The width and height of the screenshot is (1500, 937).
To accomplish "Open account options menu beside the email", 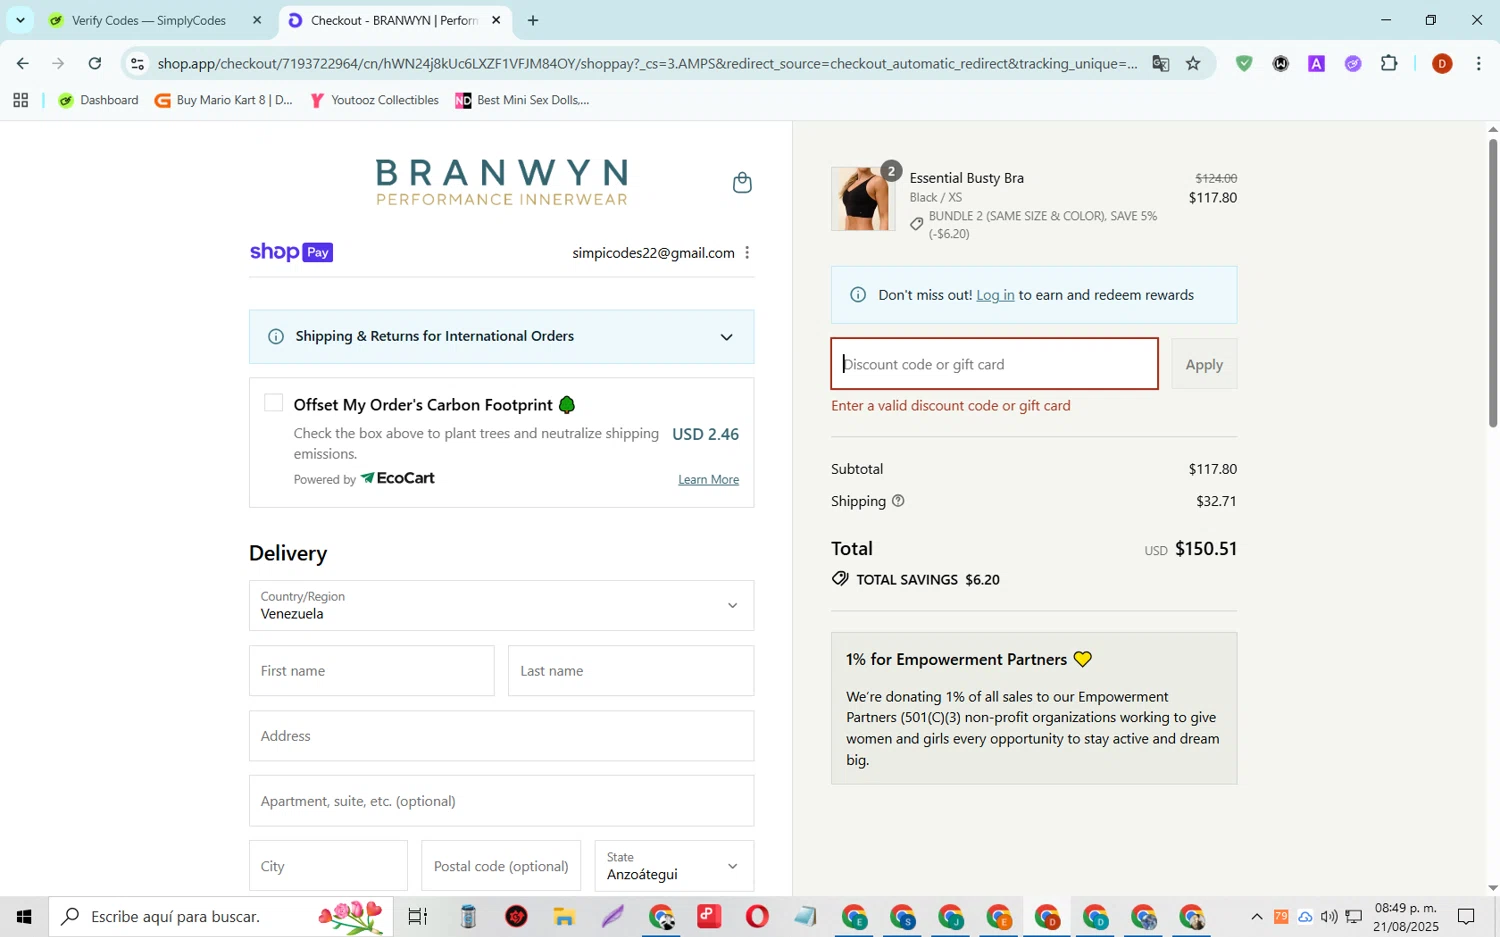I will tap(747, 253).
